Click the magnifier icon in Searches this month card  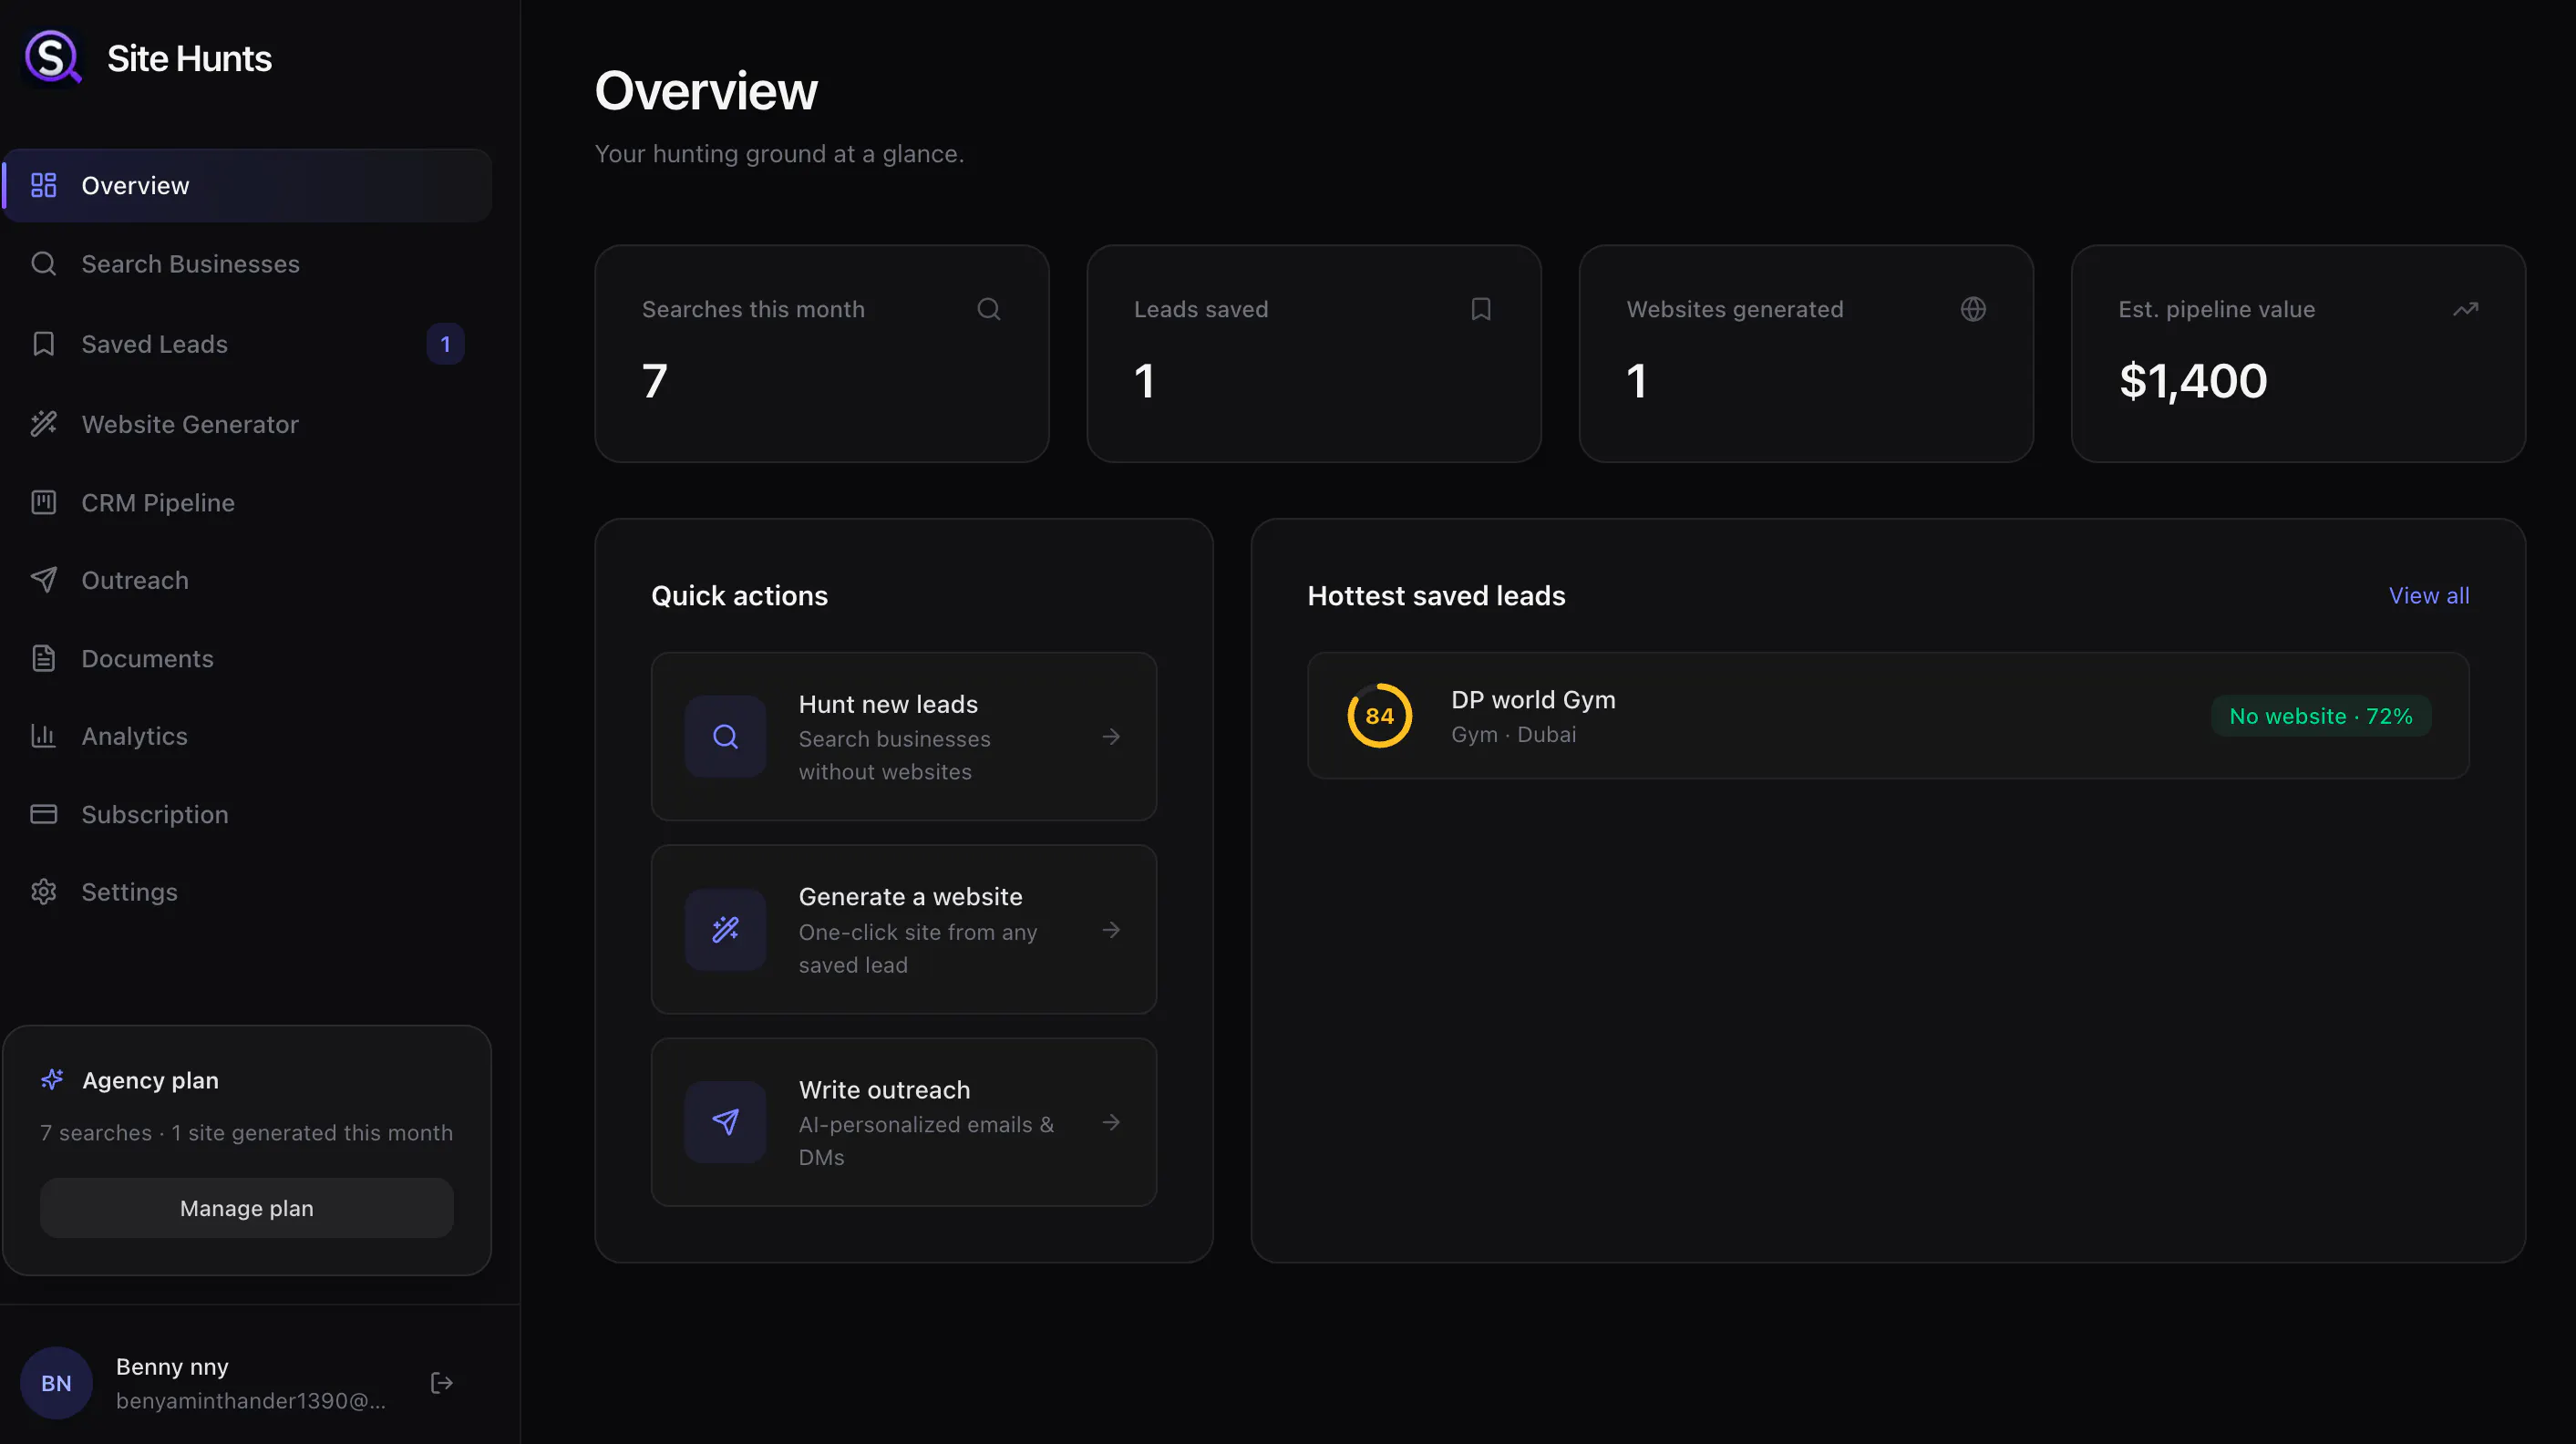(988, 309)
